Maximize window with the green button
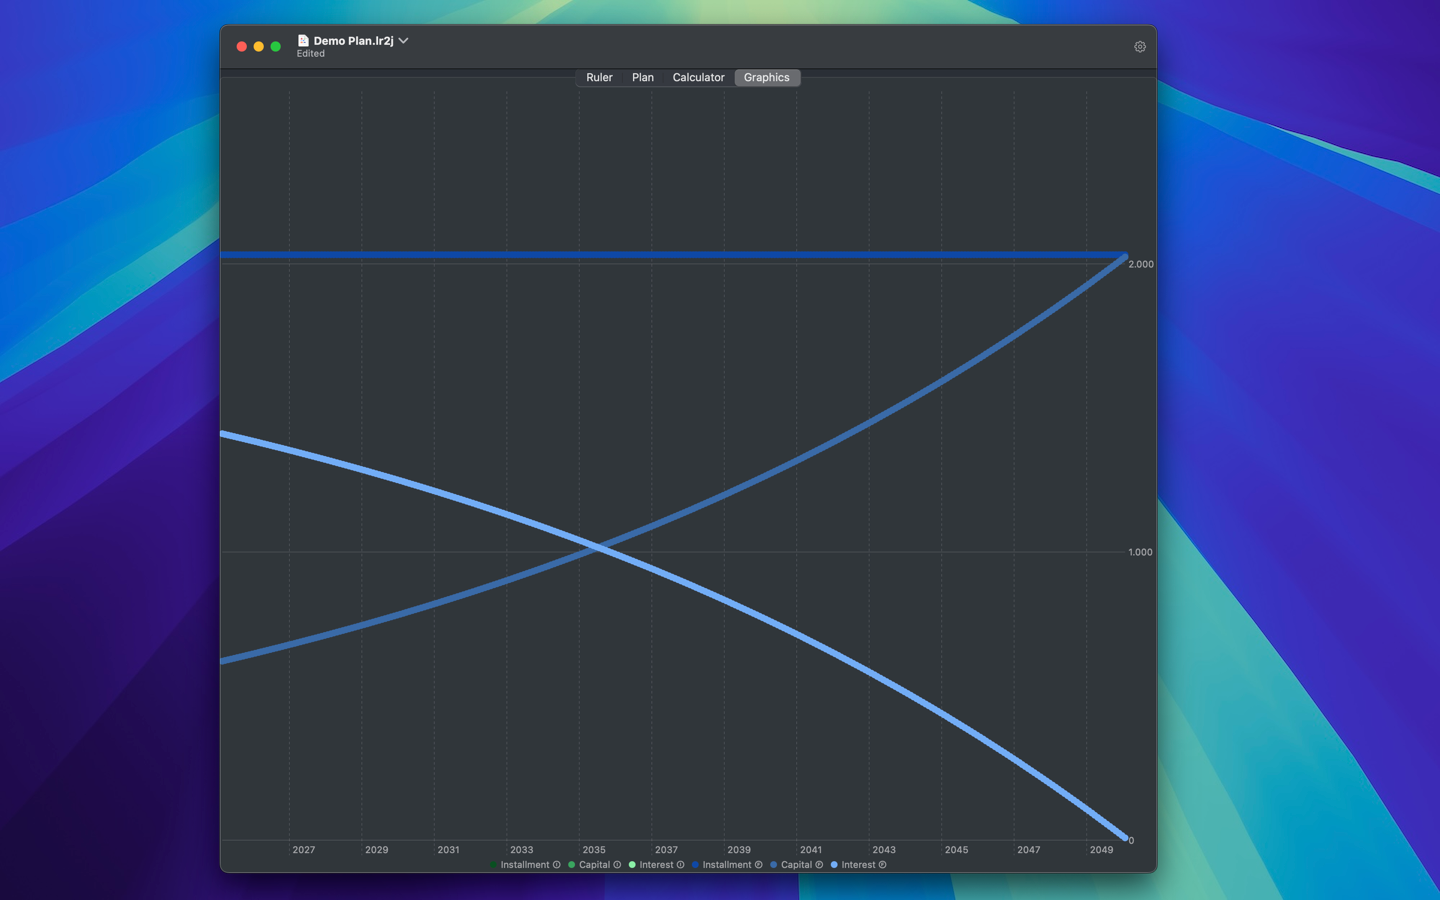The height and width of the screenshot is (900, 1440). (276, 47)
